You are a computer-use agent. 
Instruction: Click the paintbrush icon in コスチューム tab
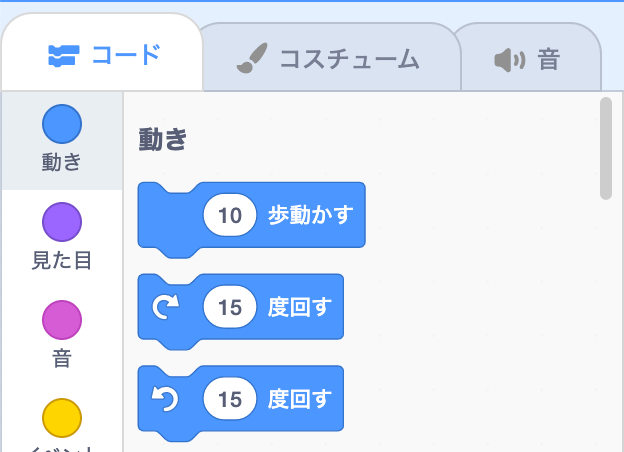pyautogui.click(x=252, y=58)
